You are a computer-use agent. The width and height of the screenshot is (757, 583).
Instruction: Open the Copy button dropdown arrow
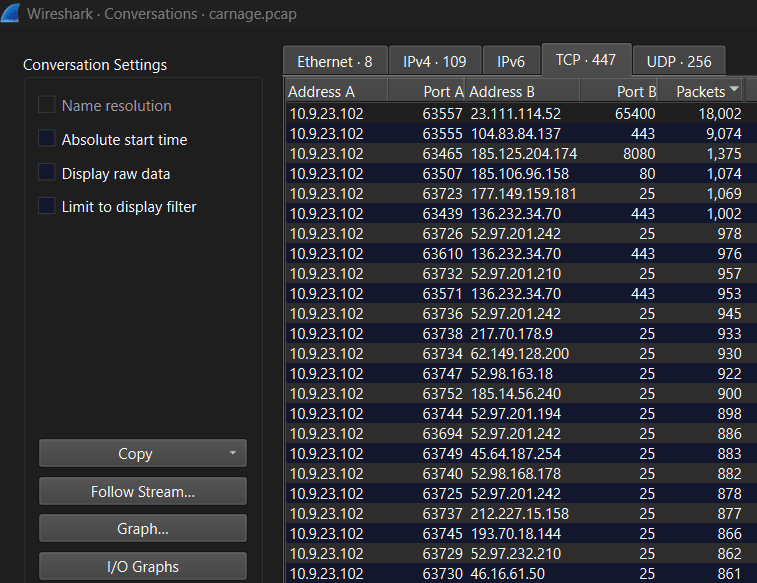pos(232,453)
